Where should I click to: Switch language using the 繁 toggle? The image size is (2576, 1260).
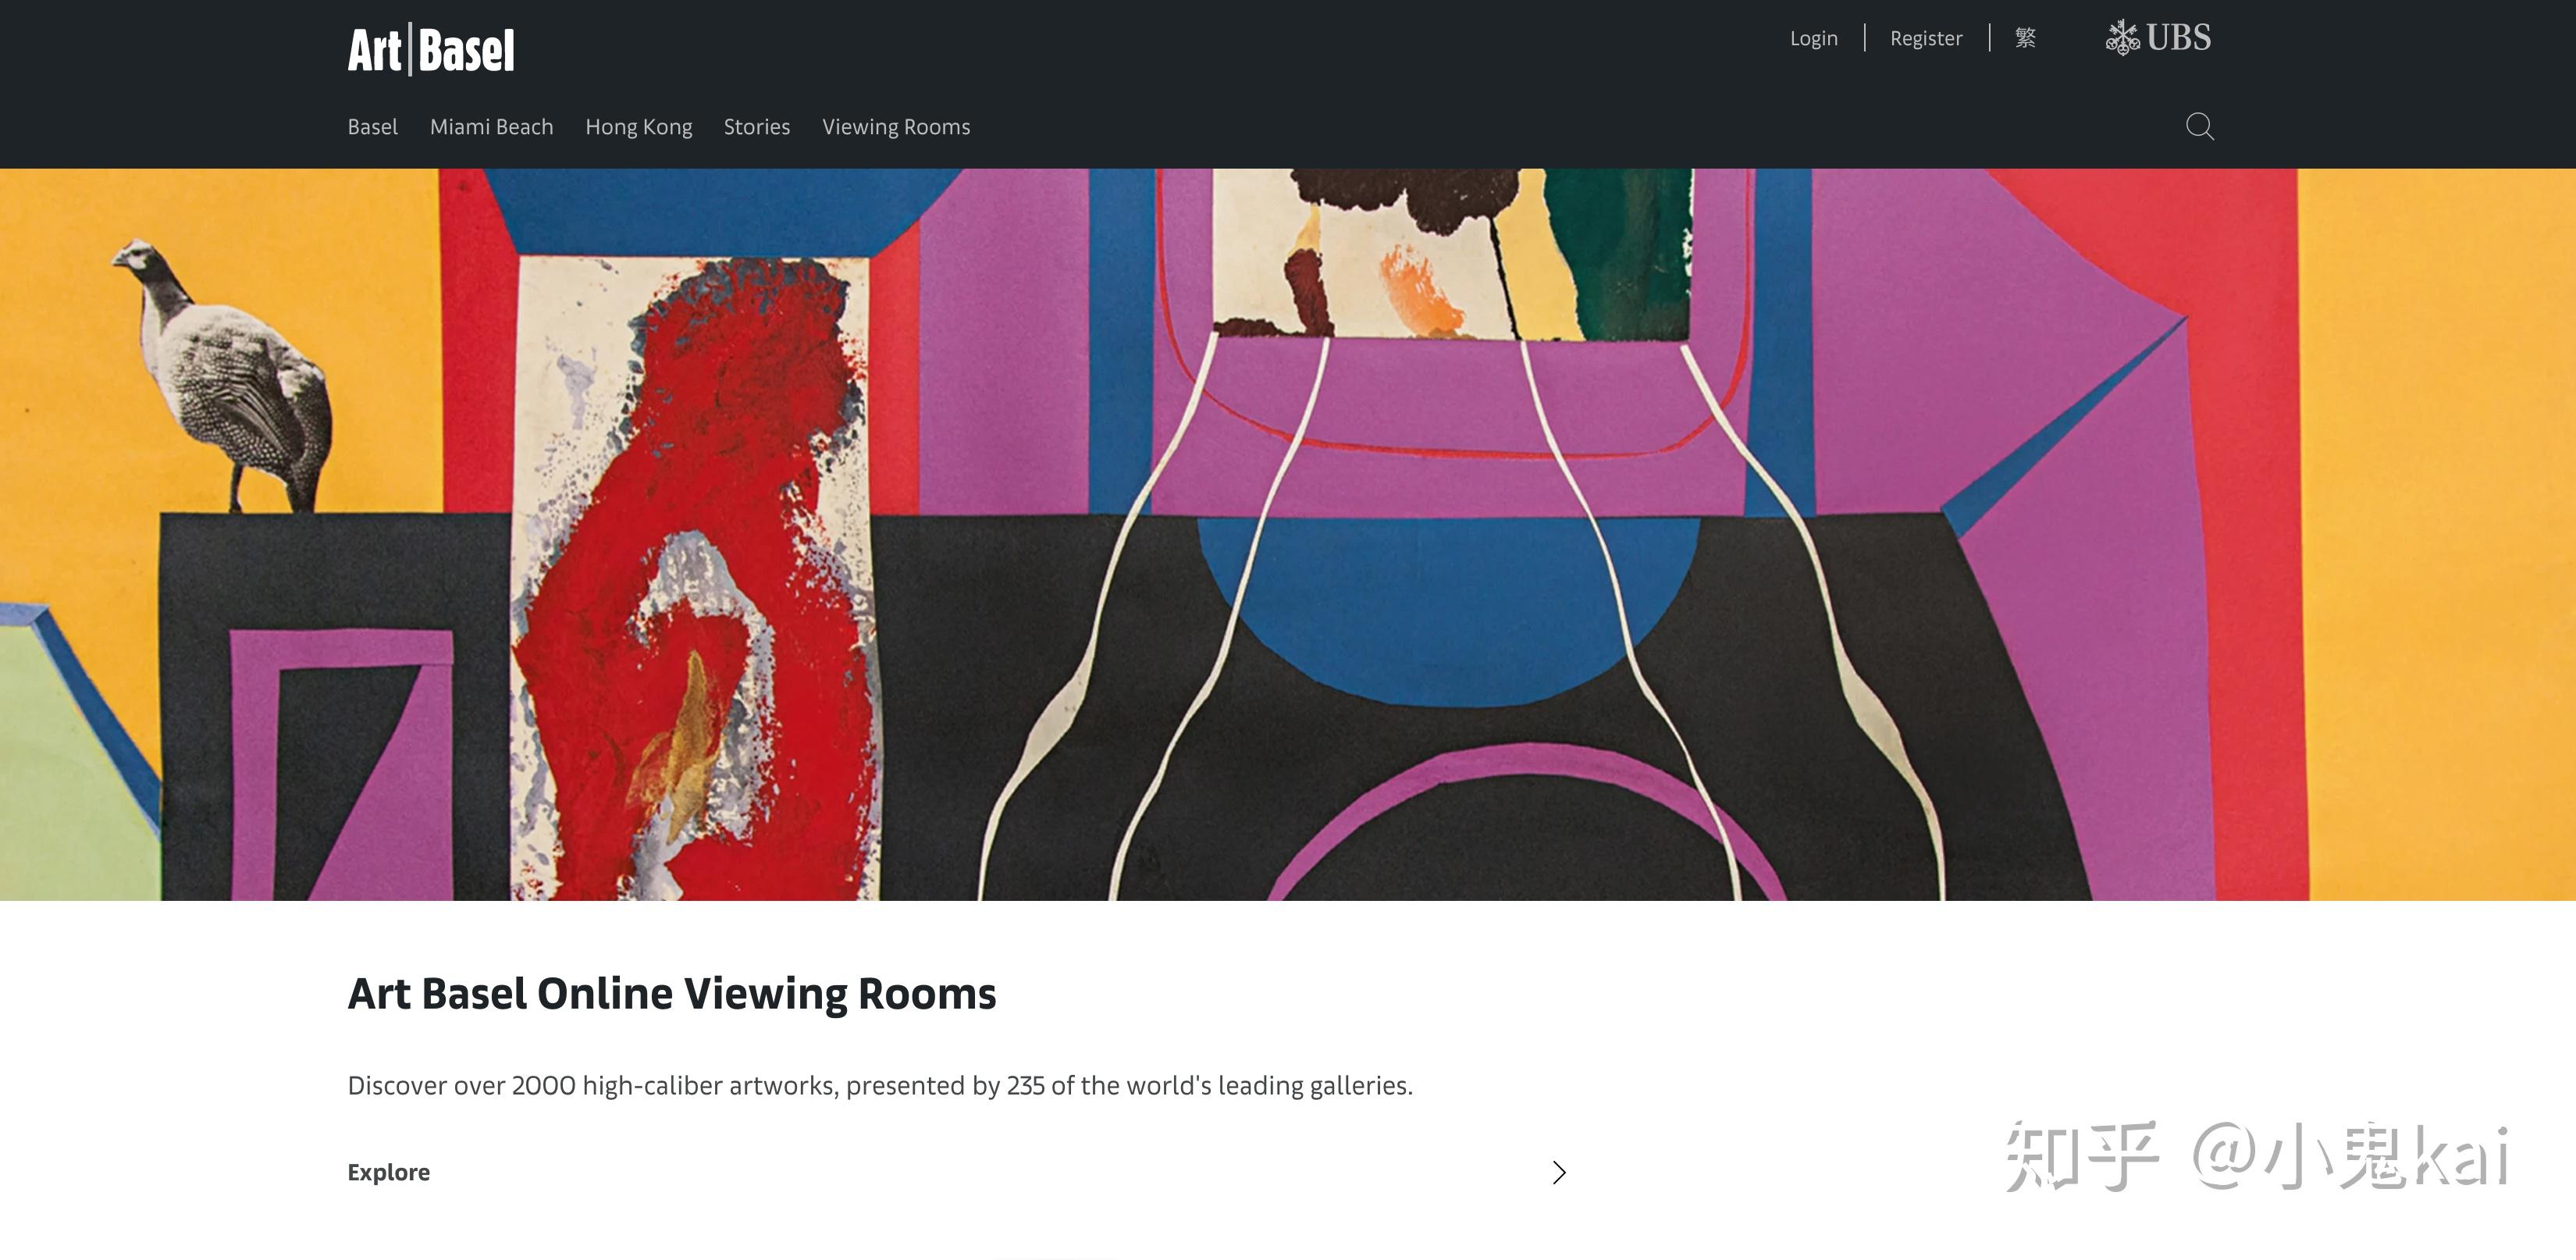[x=2025, y=38]
